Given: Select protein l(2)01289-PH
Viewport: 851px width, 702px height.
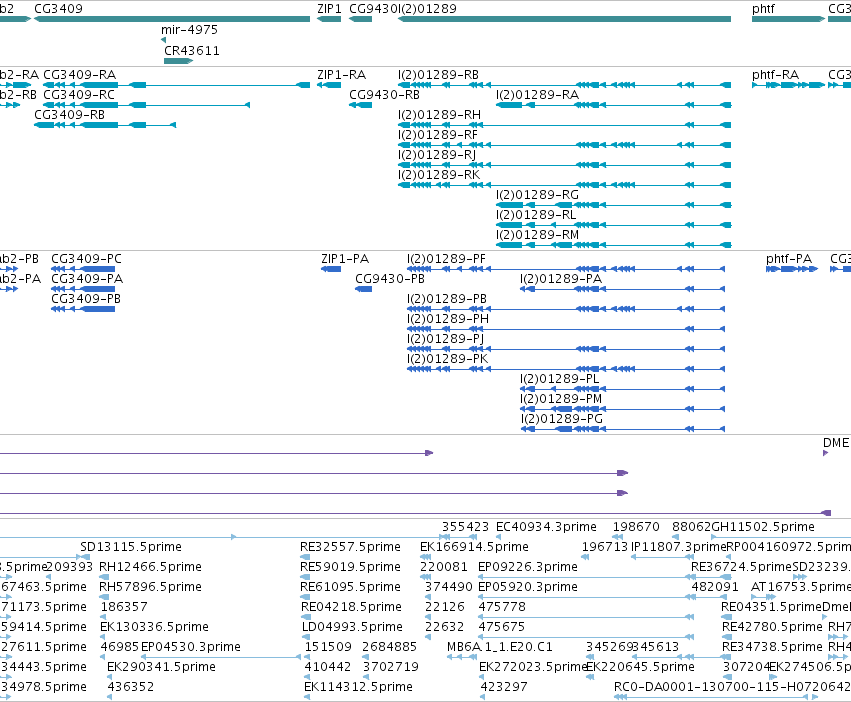Looking at the screenshot, I should (x=448, y=319).
